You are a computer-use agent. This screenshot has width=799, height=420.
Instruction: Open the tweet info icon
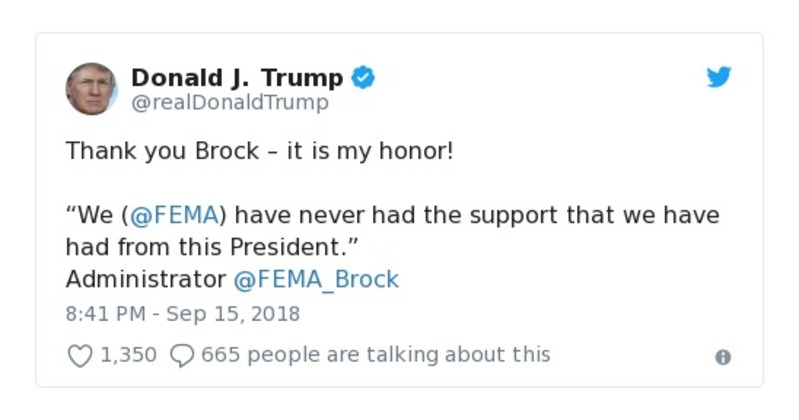(x=723, y=357)
